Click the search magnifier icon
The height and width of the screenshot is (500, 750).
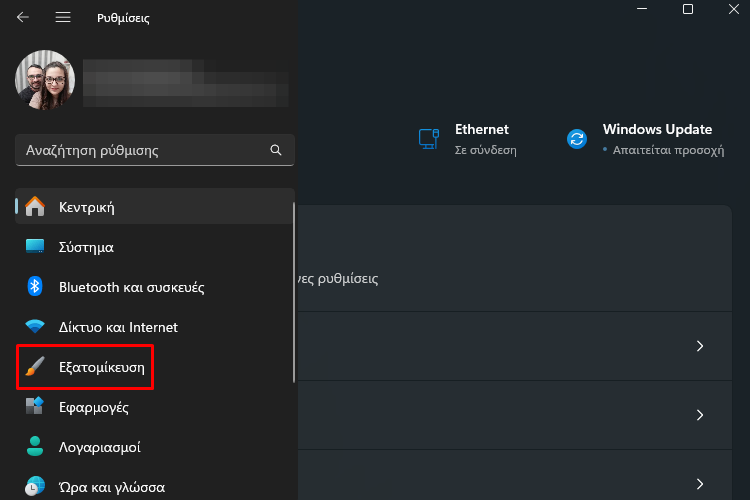click(x=276, y=150)
